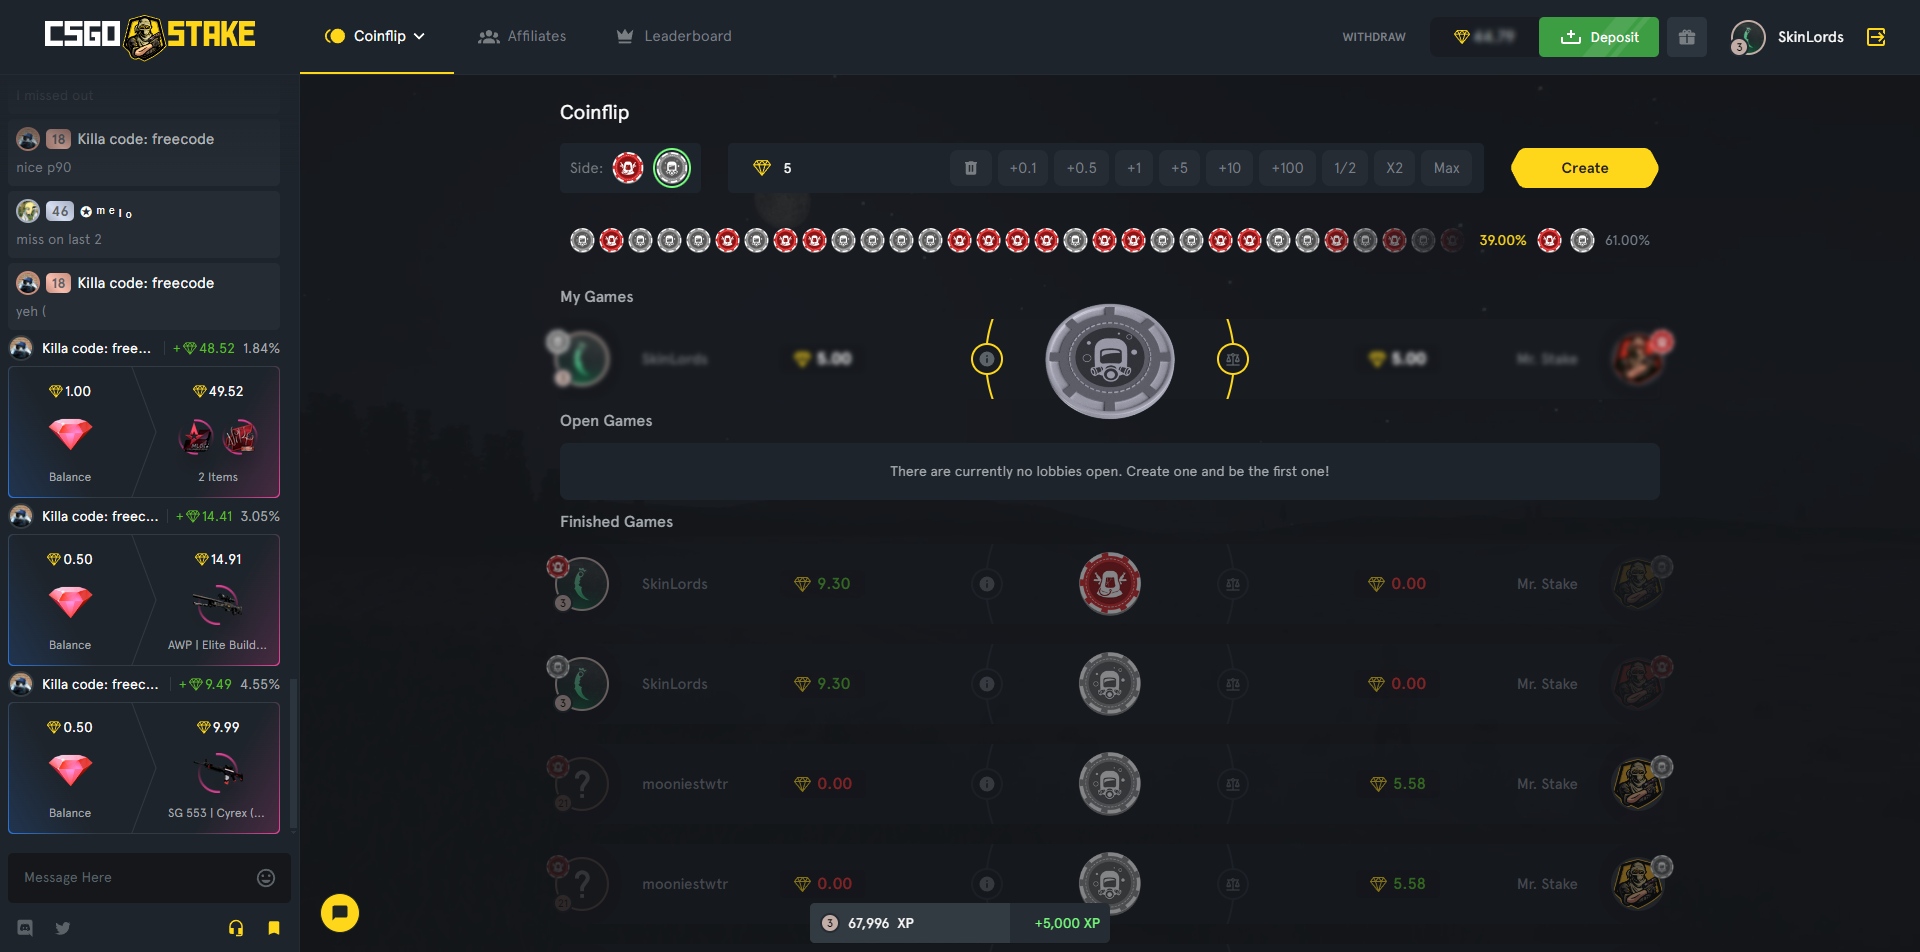Click the logout icon
Screen dimensions: 1920x952
click(1876, 37)
